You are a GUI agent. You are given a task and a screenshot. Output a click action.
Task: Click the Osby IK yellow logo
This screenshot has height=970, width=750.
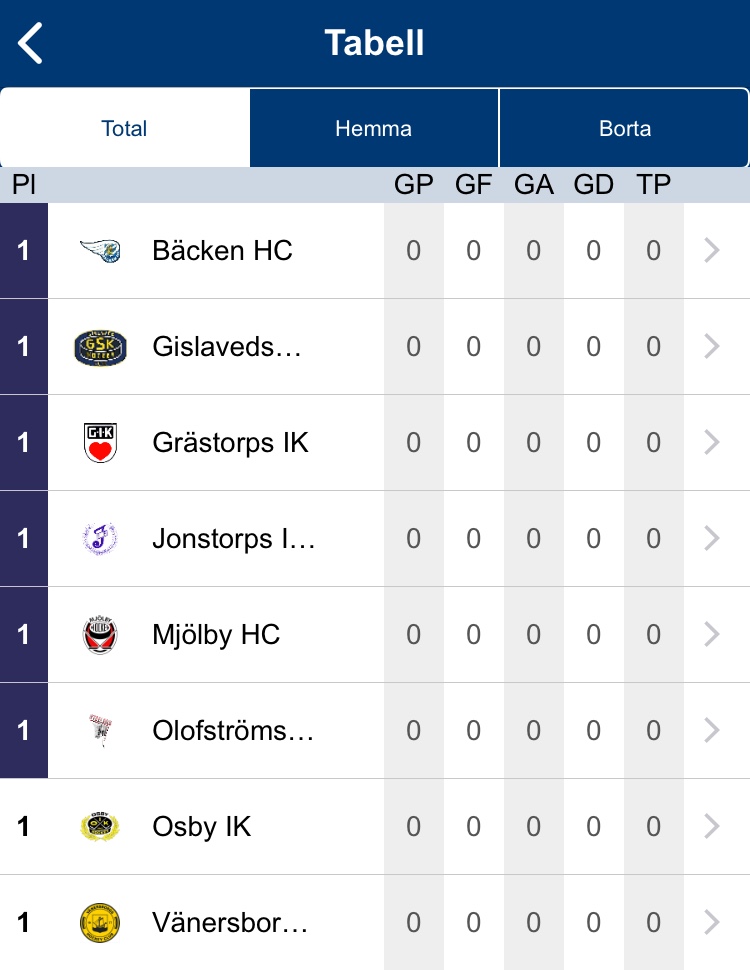pos(100,827)
